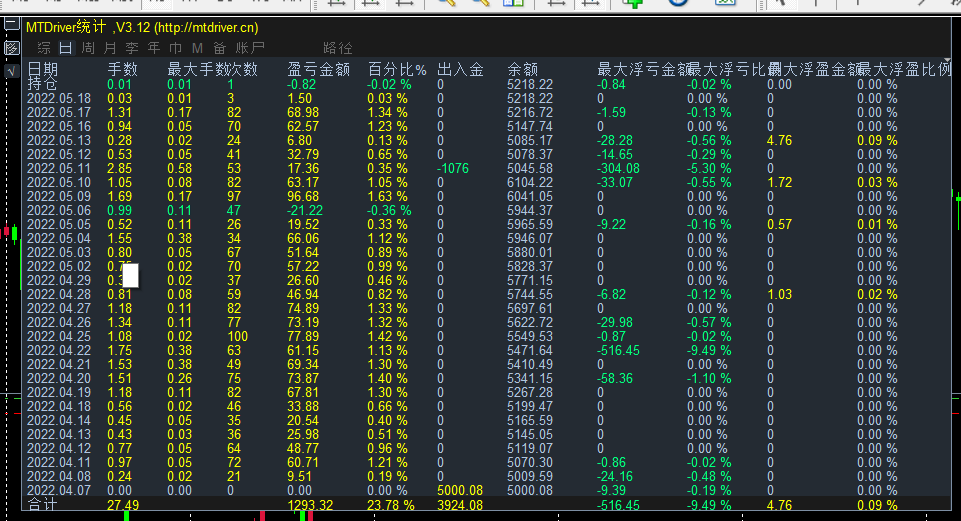Select the 持仓 open positions row label
Image resolution: width=961 pixels, height=521 pixels.
click(42, 83)
